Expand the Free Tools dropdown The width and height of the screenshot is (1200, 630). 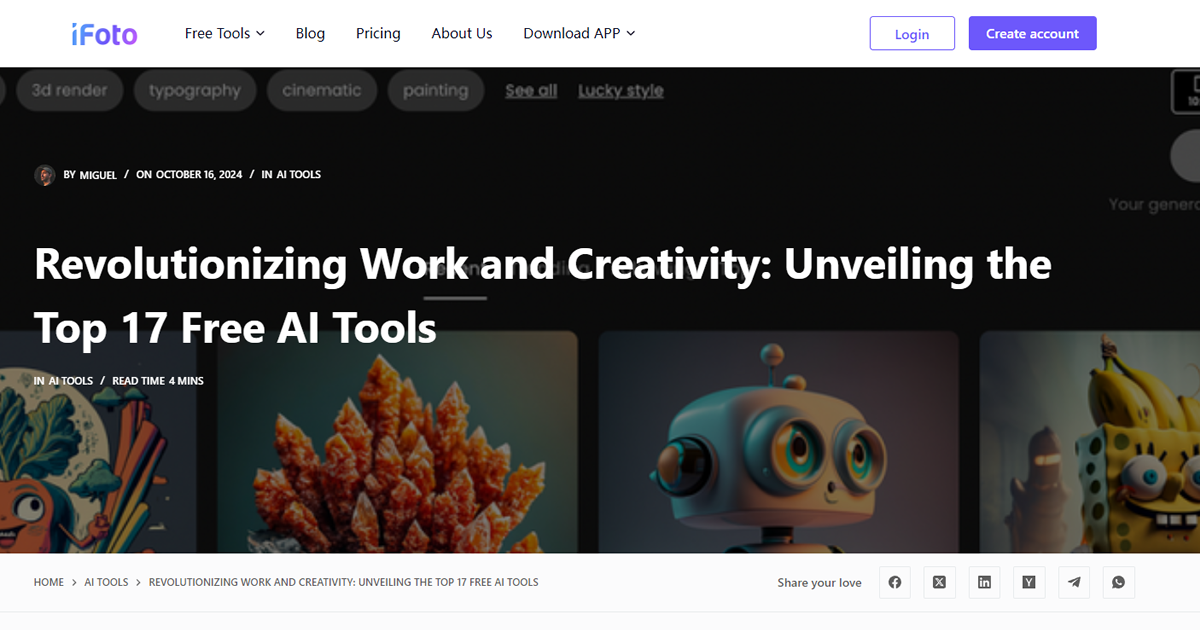click(224, 33)
